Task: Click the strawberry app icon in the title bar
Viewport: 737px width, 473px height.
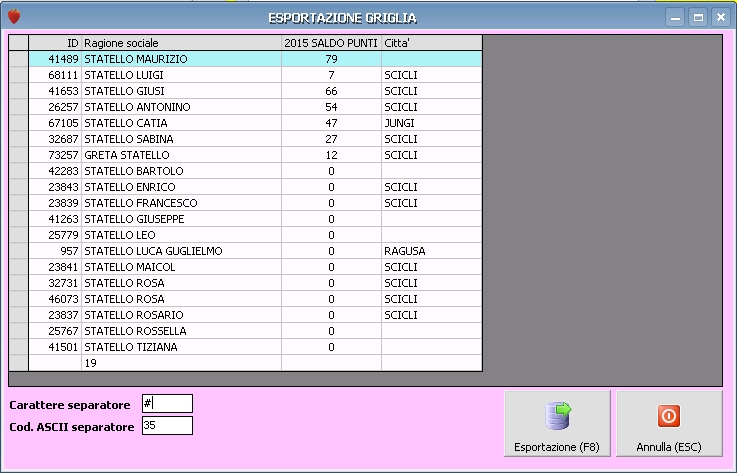Action: 14,17
